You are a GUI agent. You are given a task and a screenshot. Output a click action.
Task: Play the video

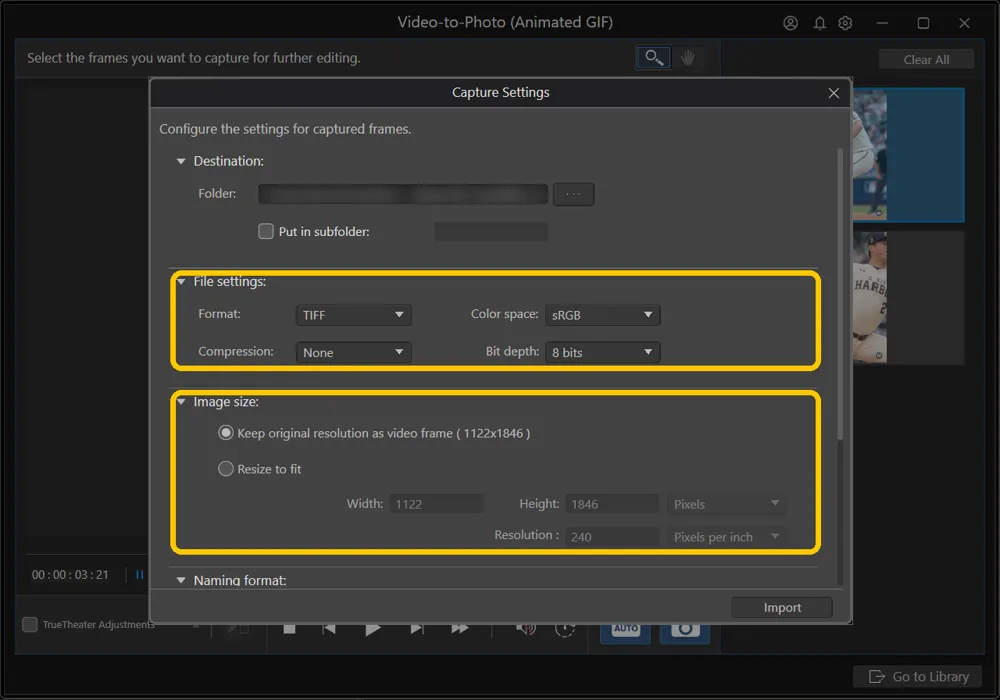[373, 630]
